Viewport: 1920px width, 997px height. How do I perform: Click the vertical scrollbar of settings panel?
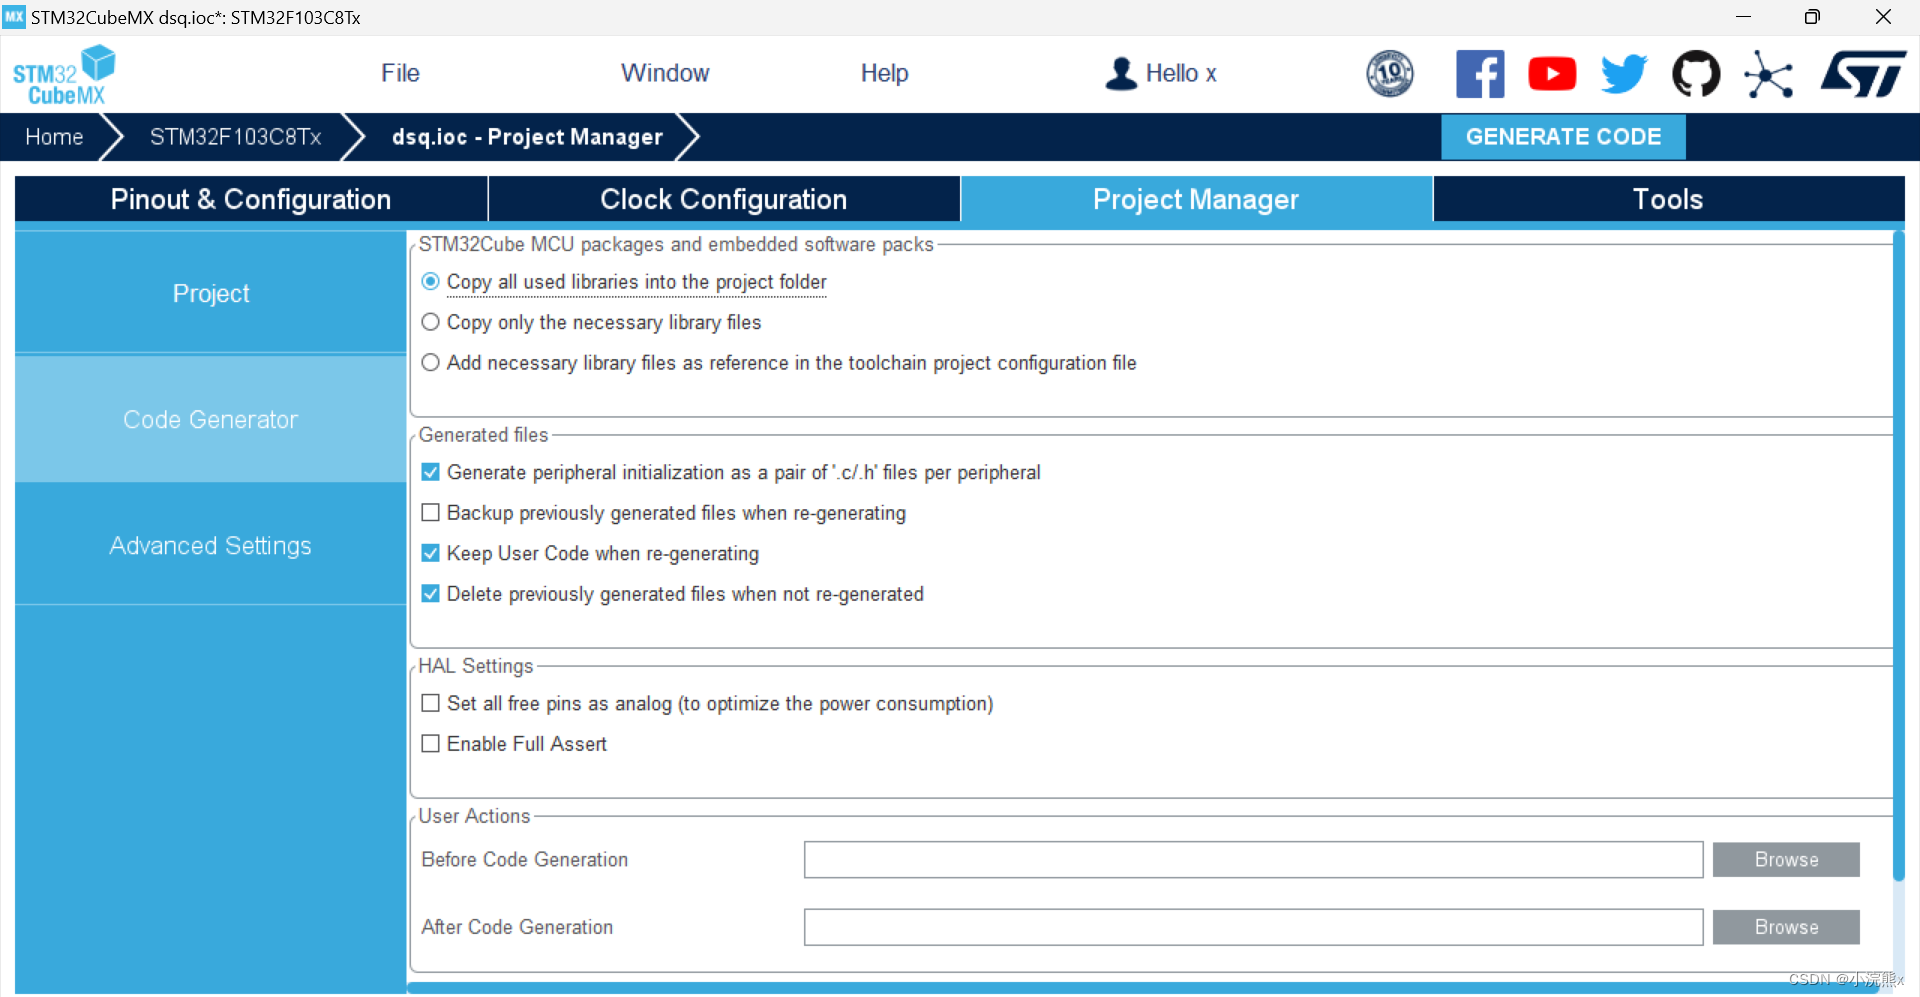tap(1899, 556)
